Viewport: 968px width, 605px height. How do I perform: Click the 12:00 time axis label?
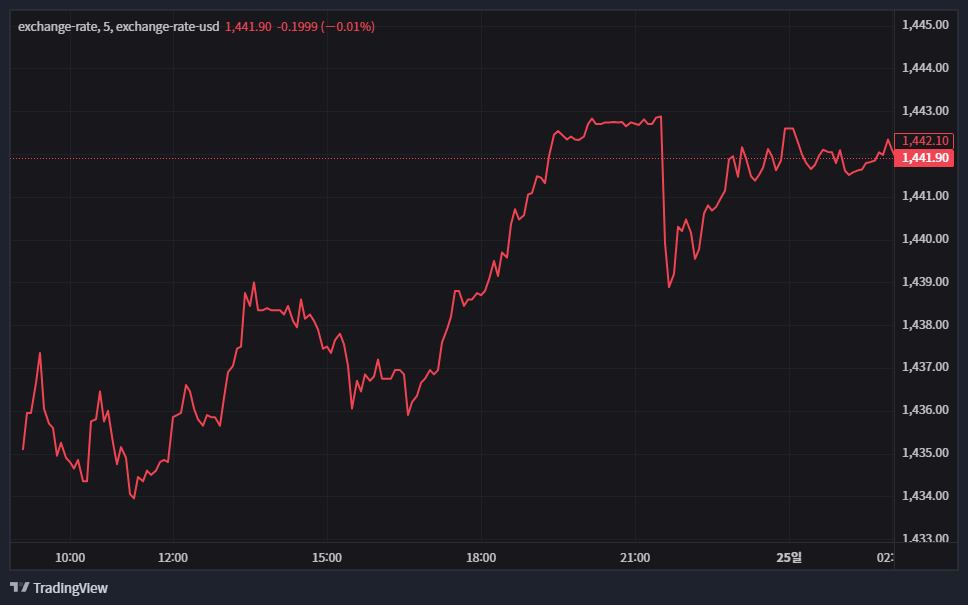173,557
